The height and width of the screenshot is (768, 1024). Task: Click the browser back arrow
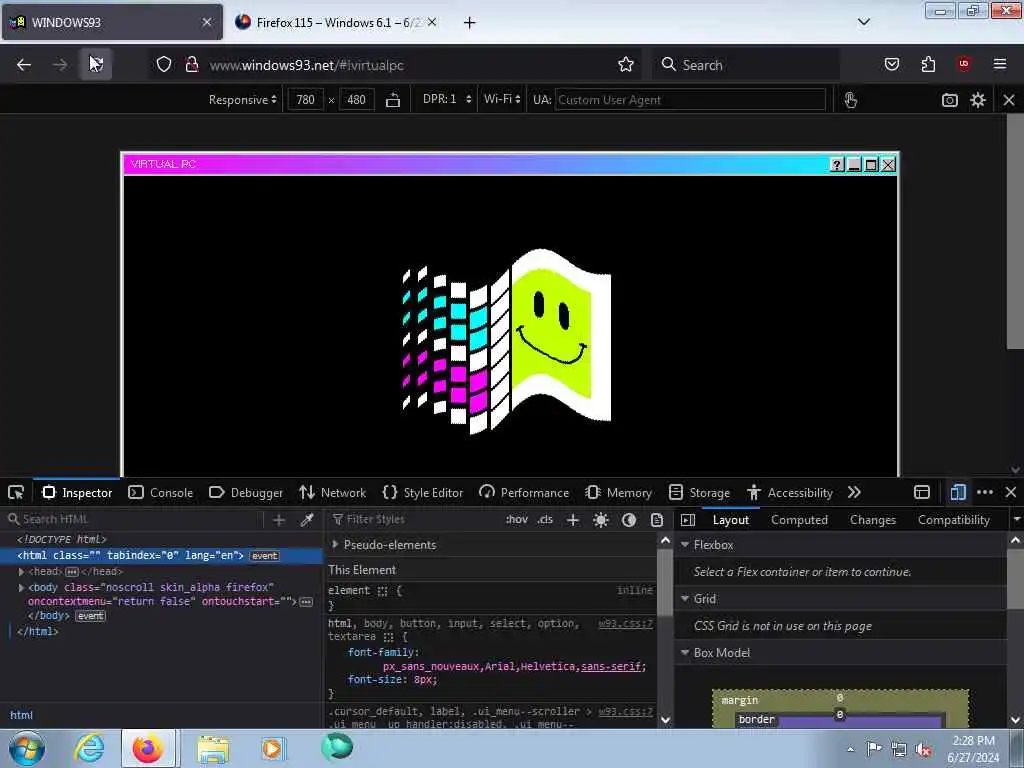pyautogui.click(x=24, y=65)
